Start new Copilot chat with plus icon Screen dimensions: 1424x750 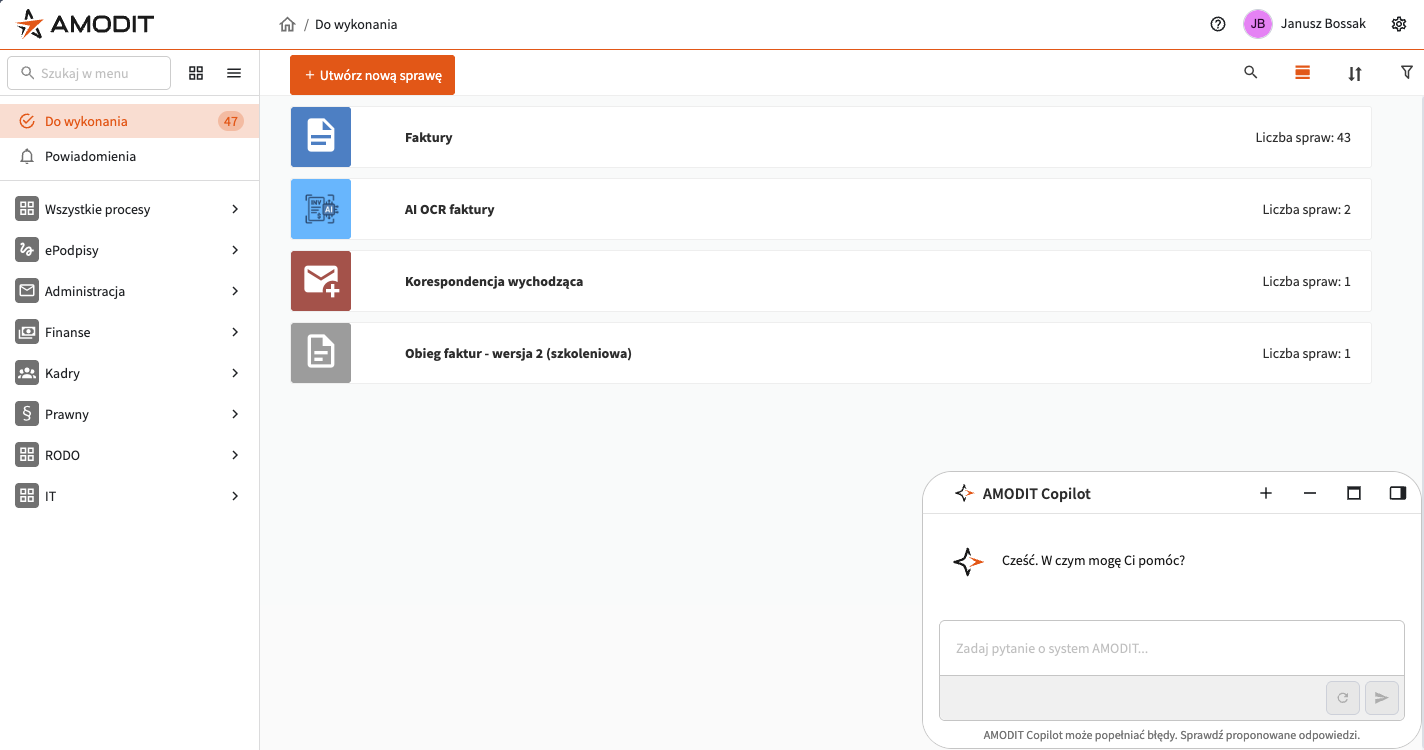coord(1265,493)
